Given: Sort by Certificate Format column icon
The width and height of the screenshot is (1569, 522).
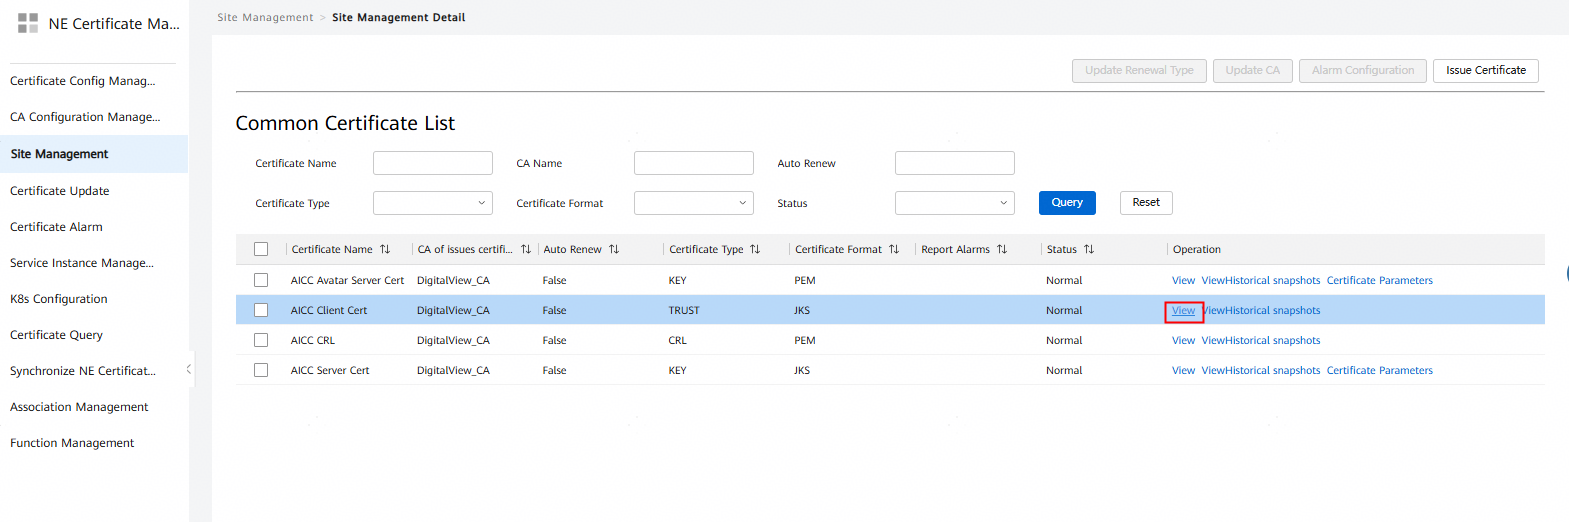Looking at the screenshot, I should point(894,249).
